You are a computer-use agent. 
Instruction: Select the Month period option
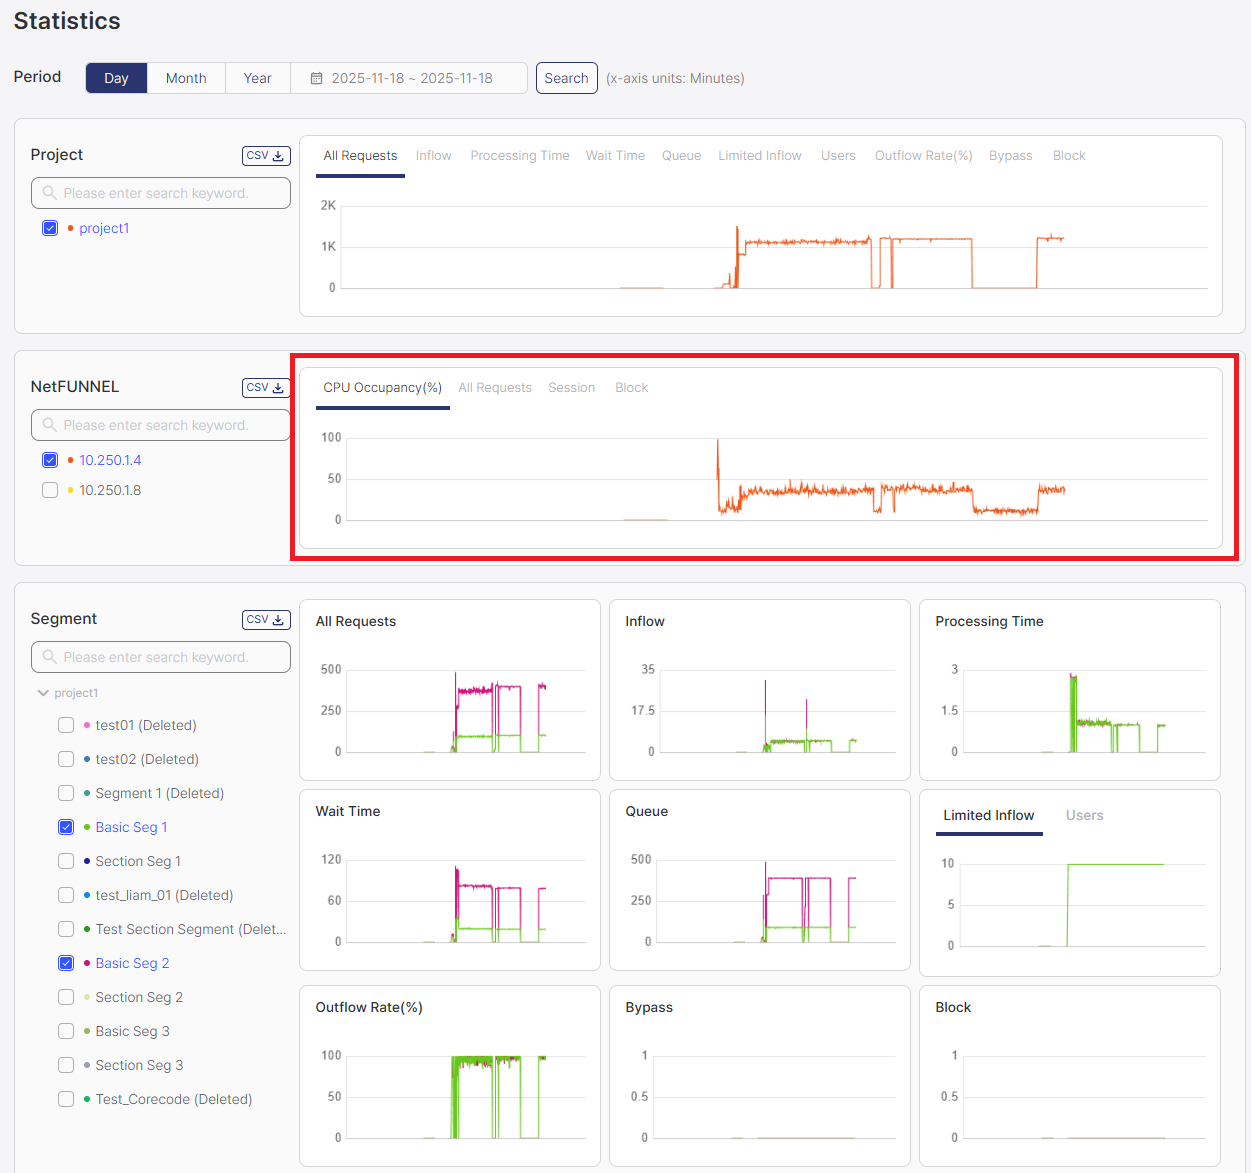click(x=186, y=77)
